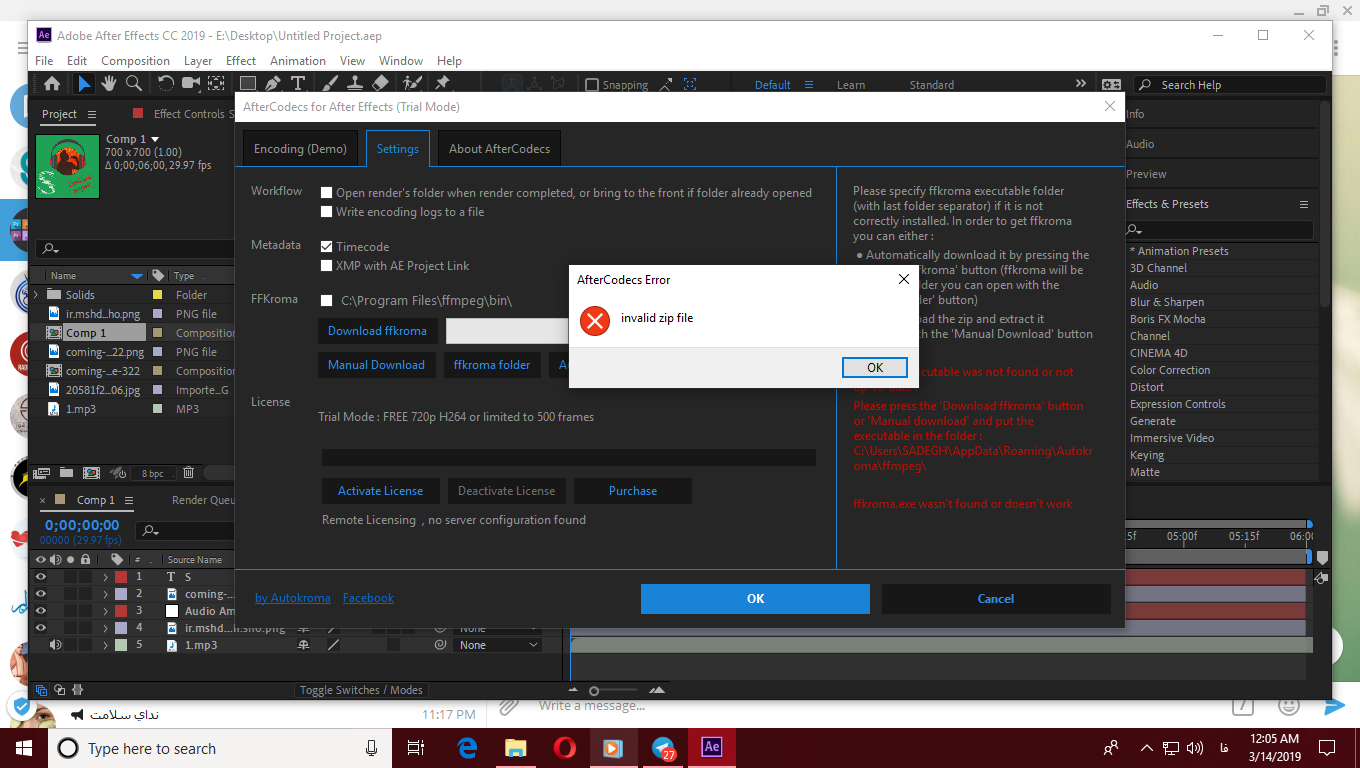This screenshot has width=1360, height=768.
Task: Click Cancel in AfterCodecs dialog
Action: coord(996,599)
